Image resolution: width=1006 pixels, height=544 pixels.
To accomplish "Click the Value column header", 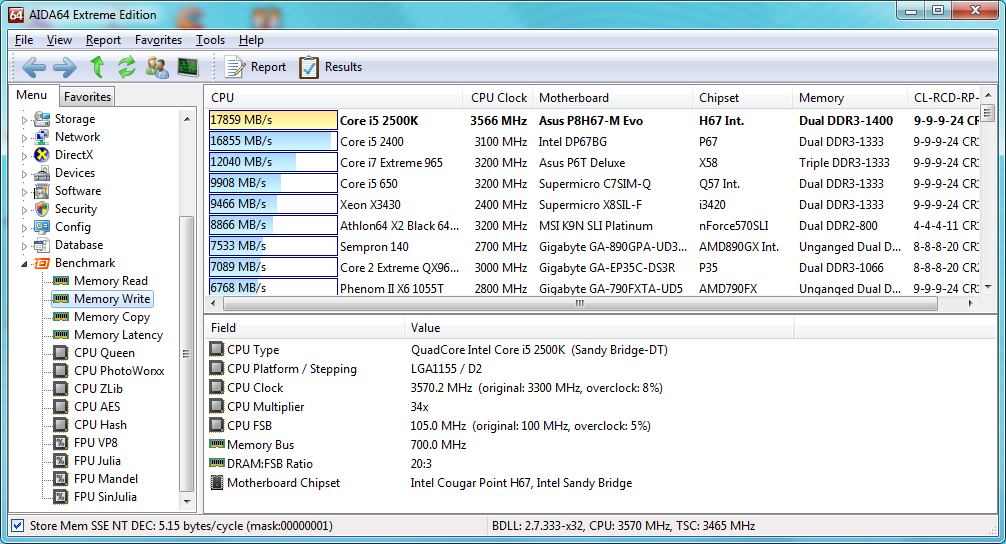I will [599, 328].
